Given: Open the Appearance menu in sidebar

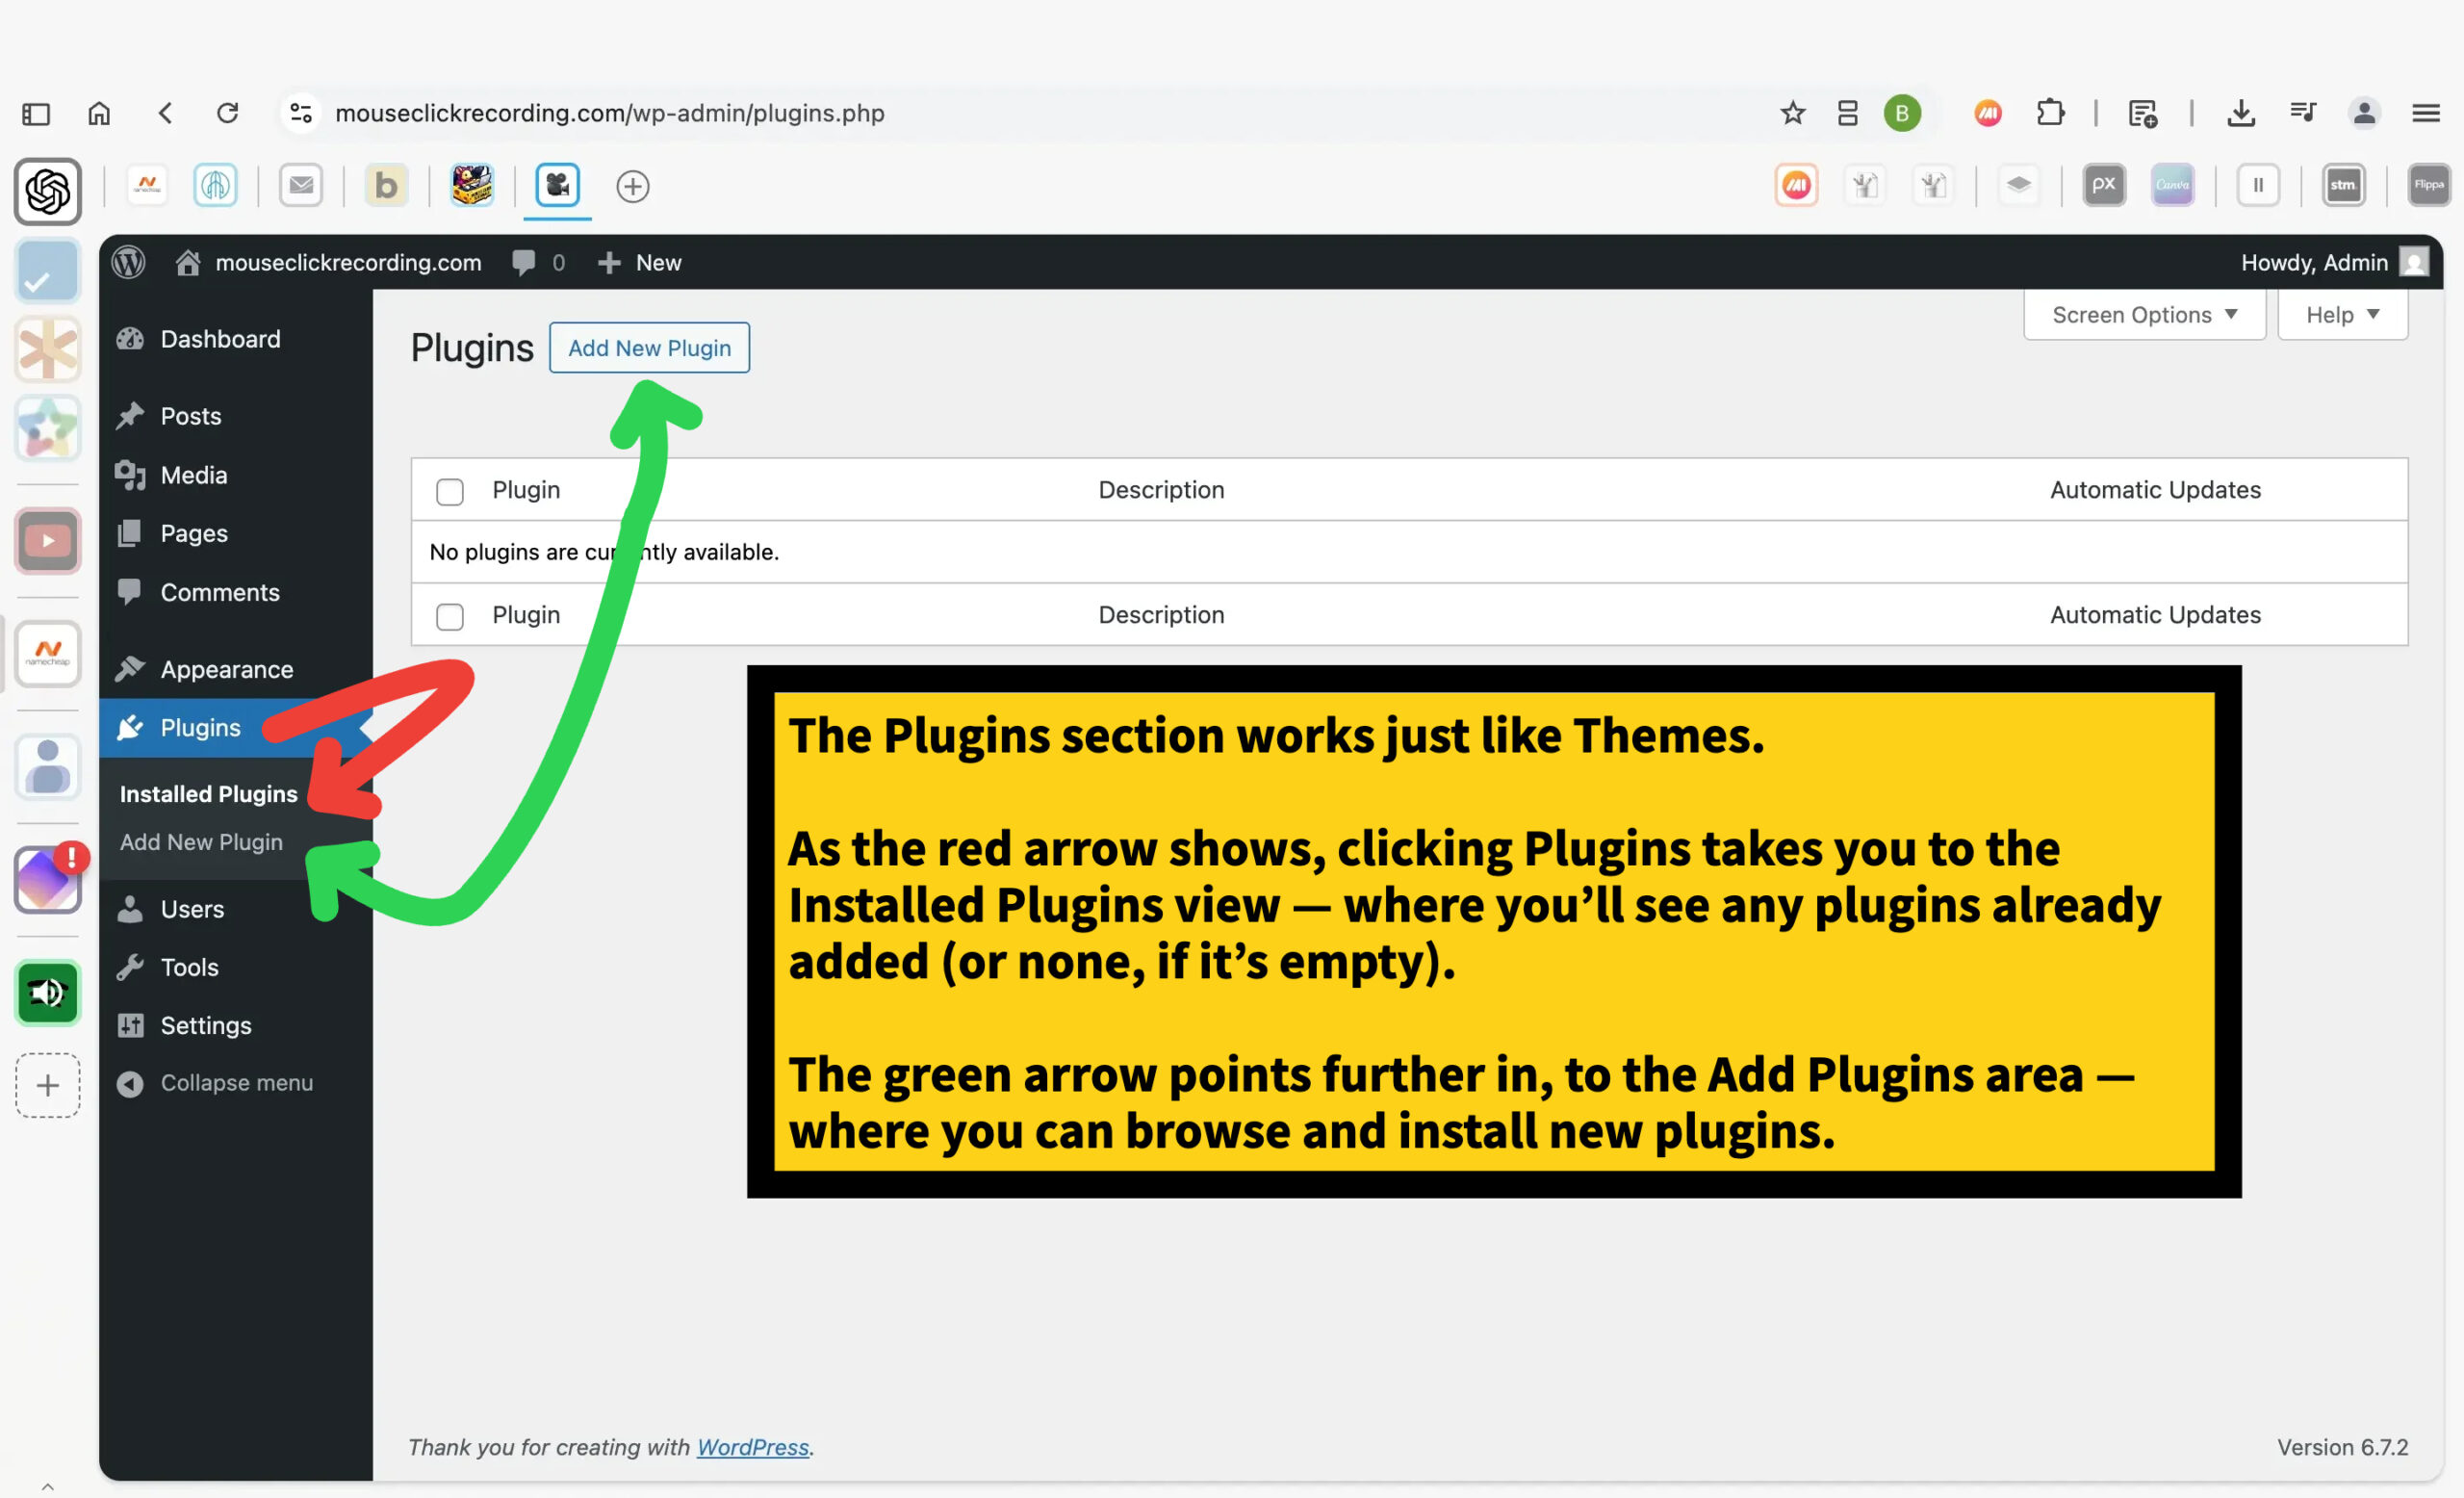Looking at the screenshot, I should (x=226, y=669).
